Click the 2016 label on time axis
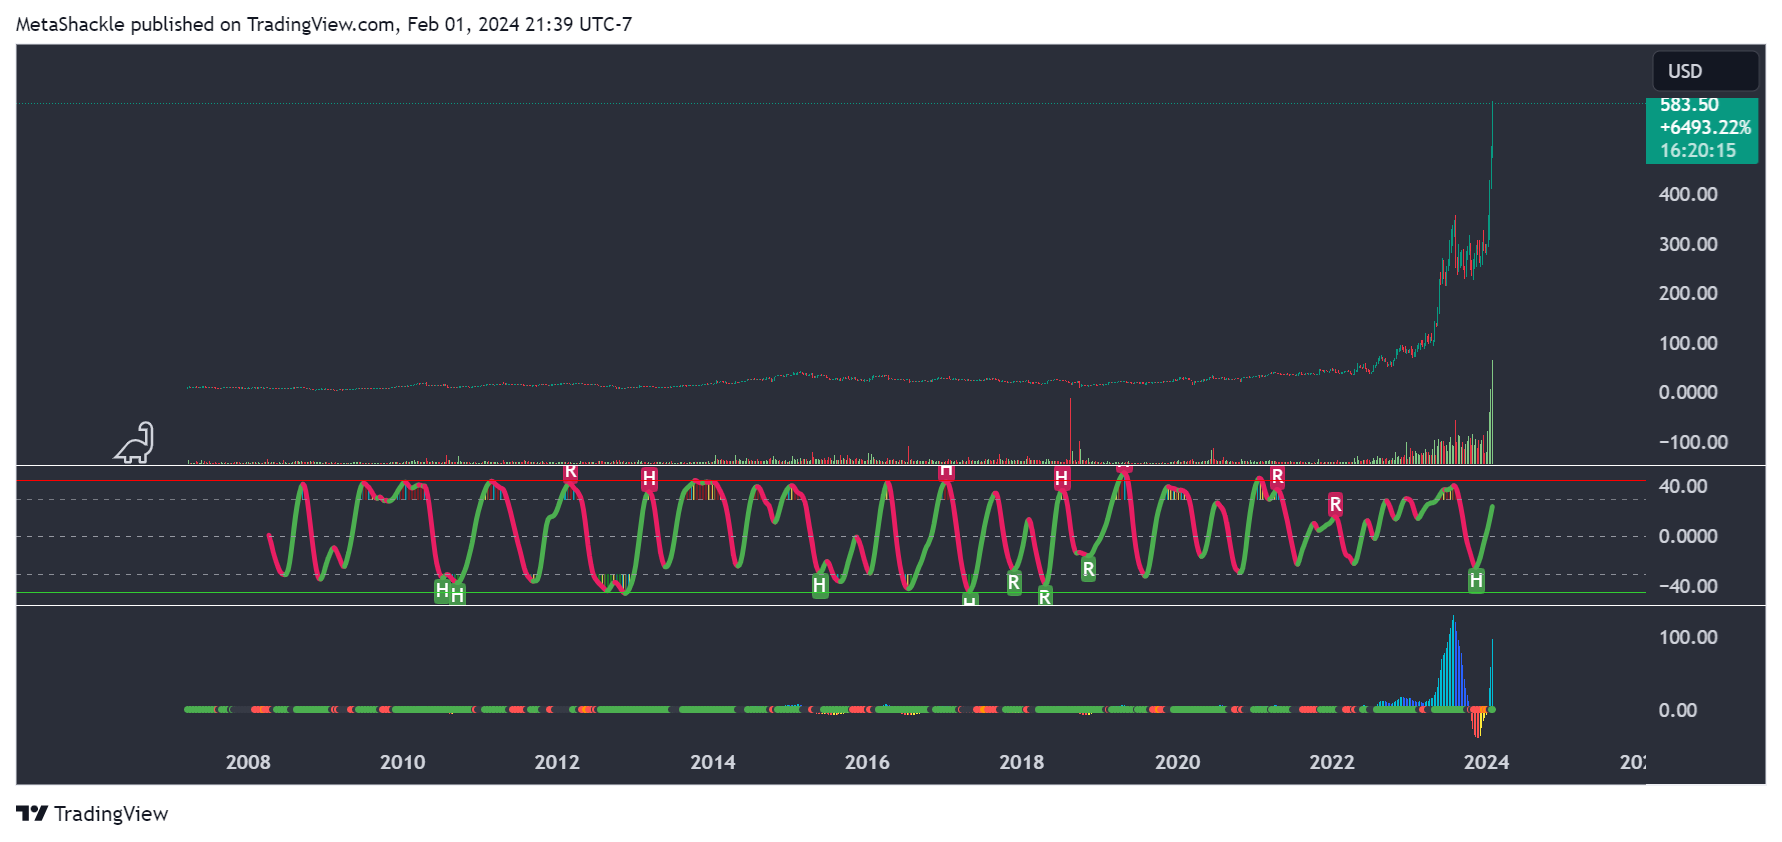 click(x=867, y=762)
